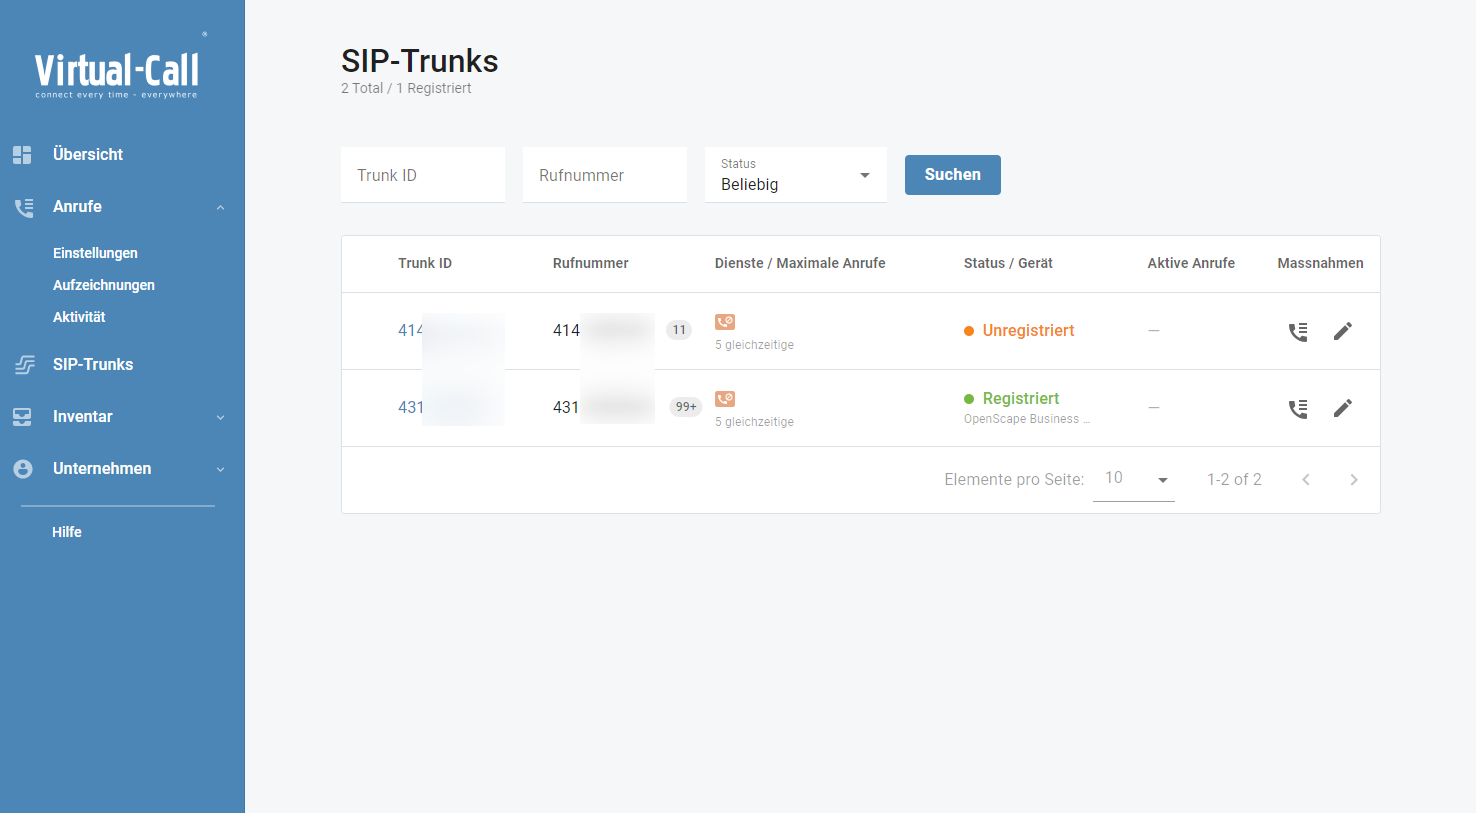Edit the registered OpenScape trunk with pencil icon
The height and width of the screenshot is (813, 1476).
click(1343, 407)
